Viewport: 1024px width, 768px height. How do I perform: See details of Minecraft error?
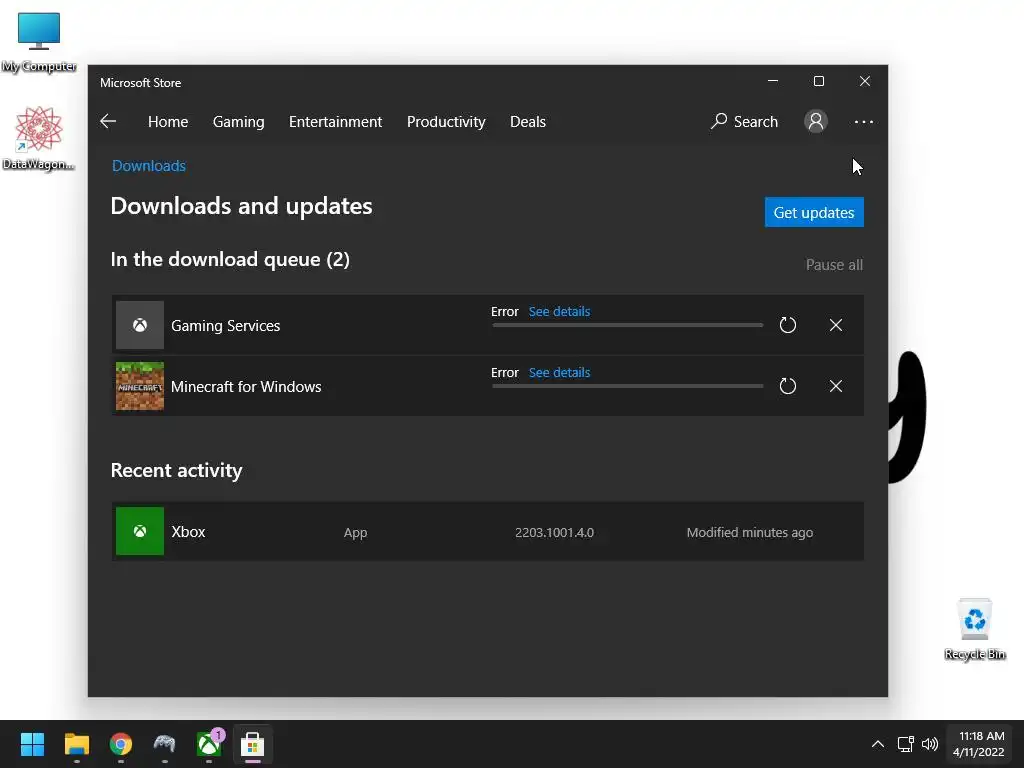click(559, 372)
